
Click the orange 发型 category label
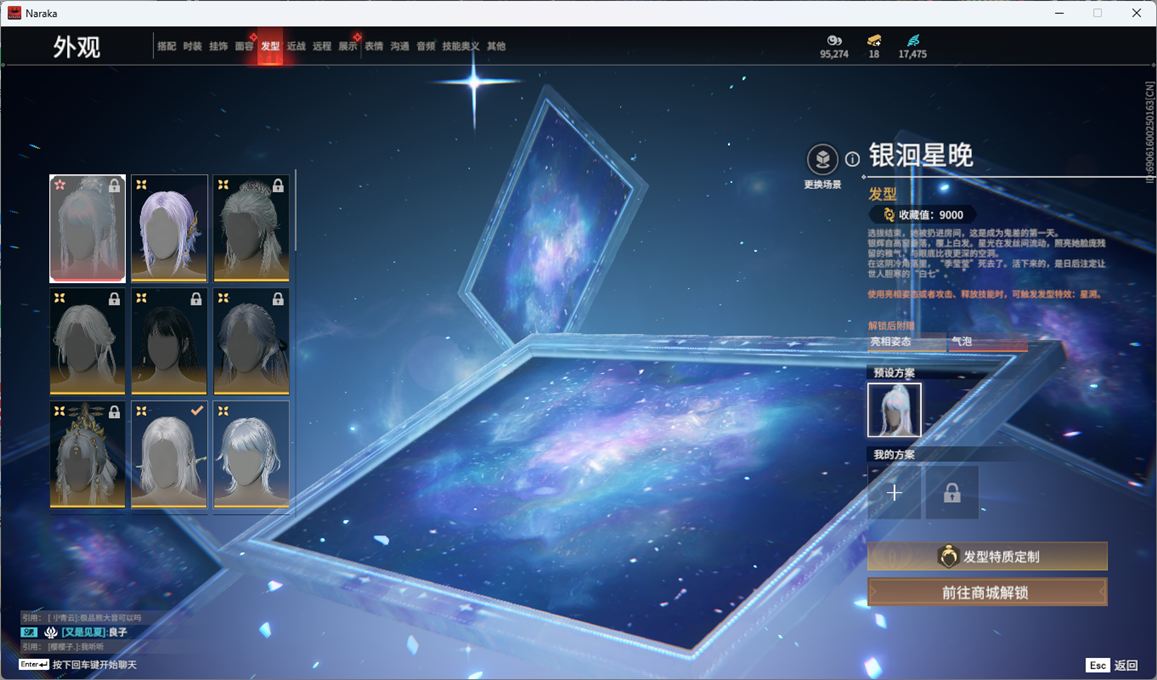coord(882,194)
